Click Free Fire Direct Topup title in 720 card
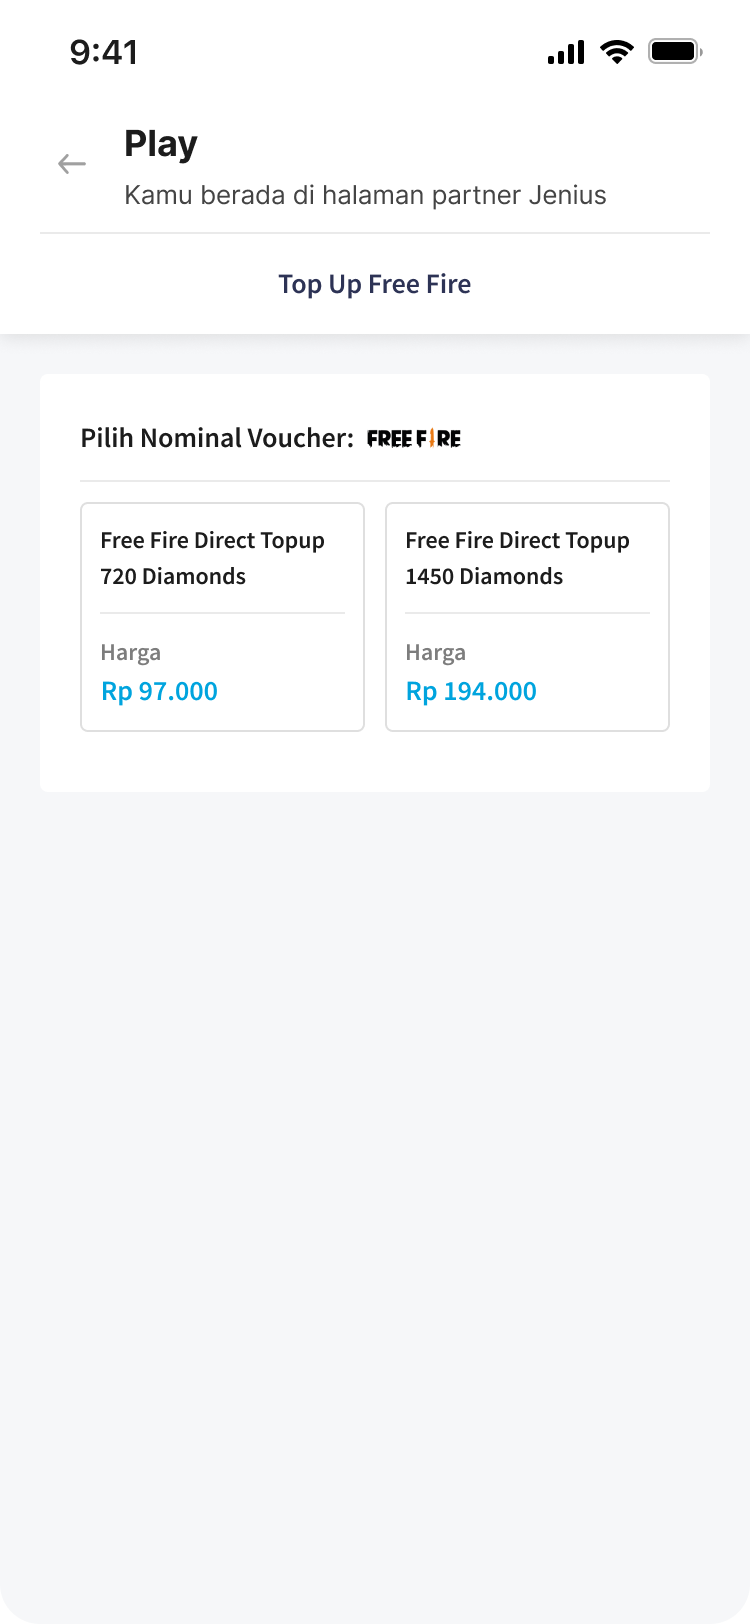The width and height of the screenshot is (750, 1624). click(x=213, y=541)
